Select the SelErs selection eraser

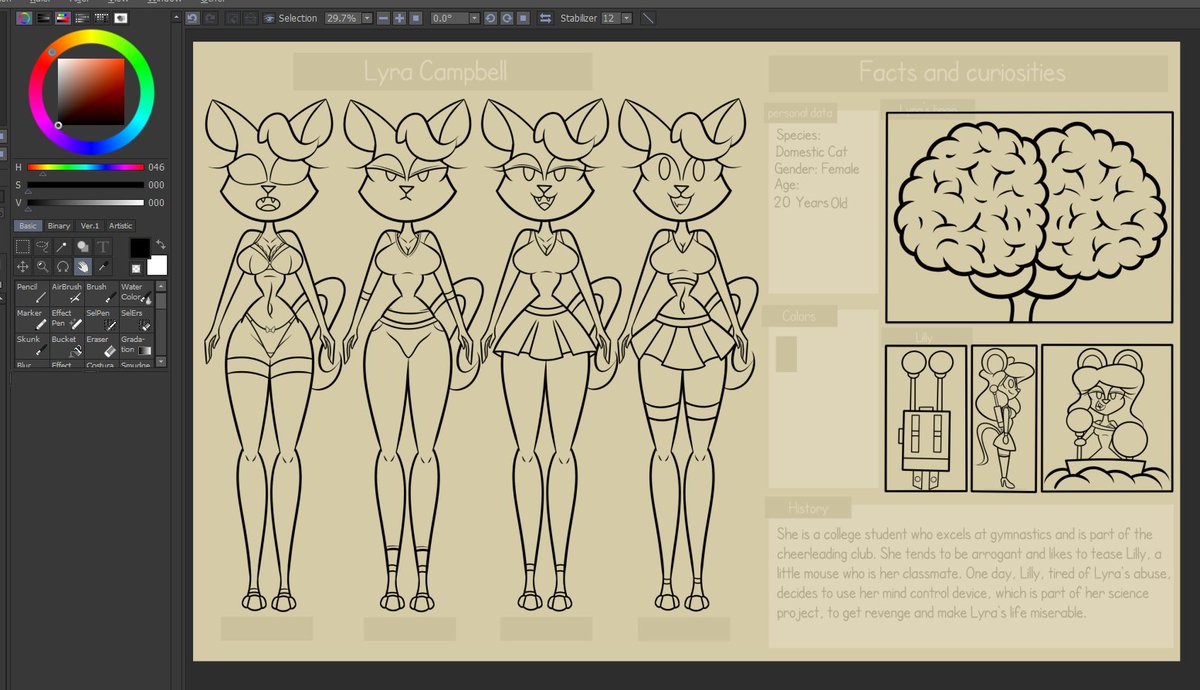137,319
